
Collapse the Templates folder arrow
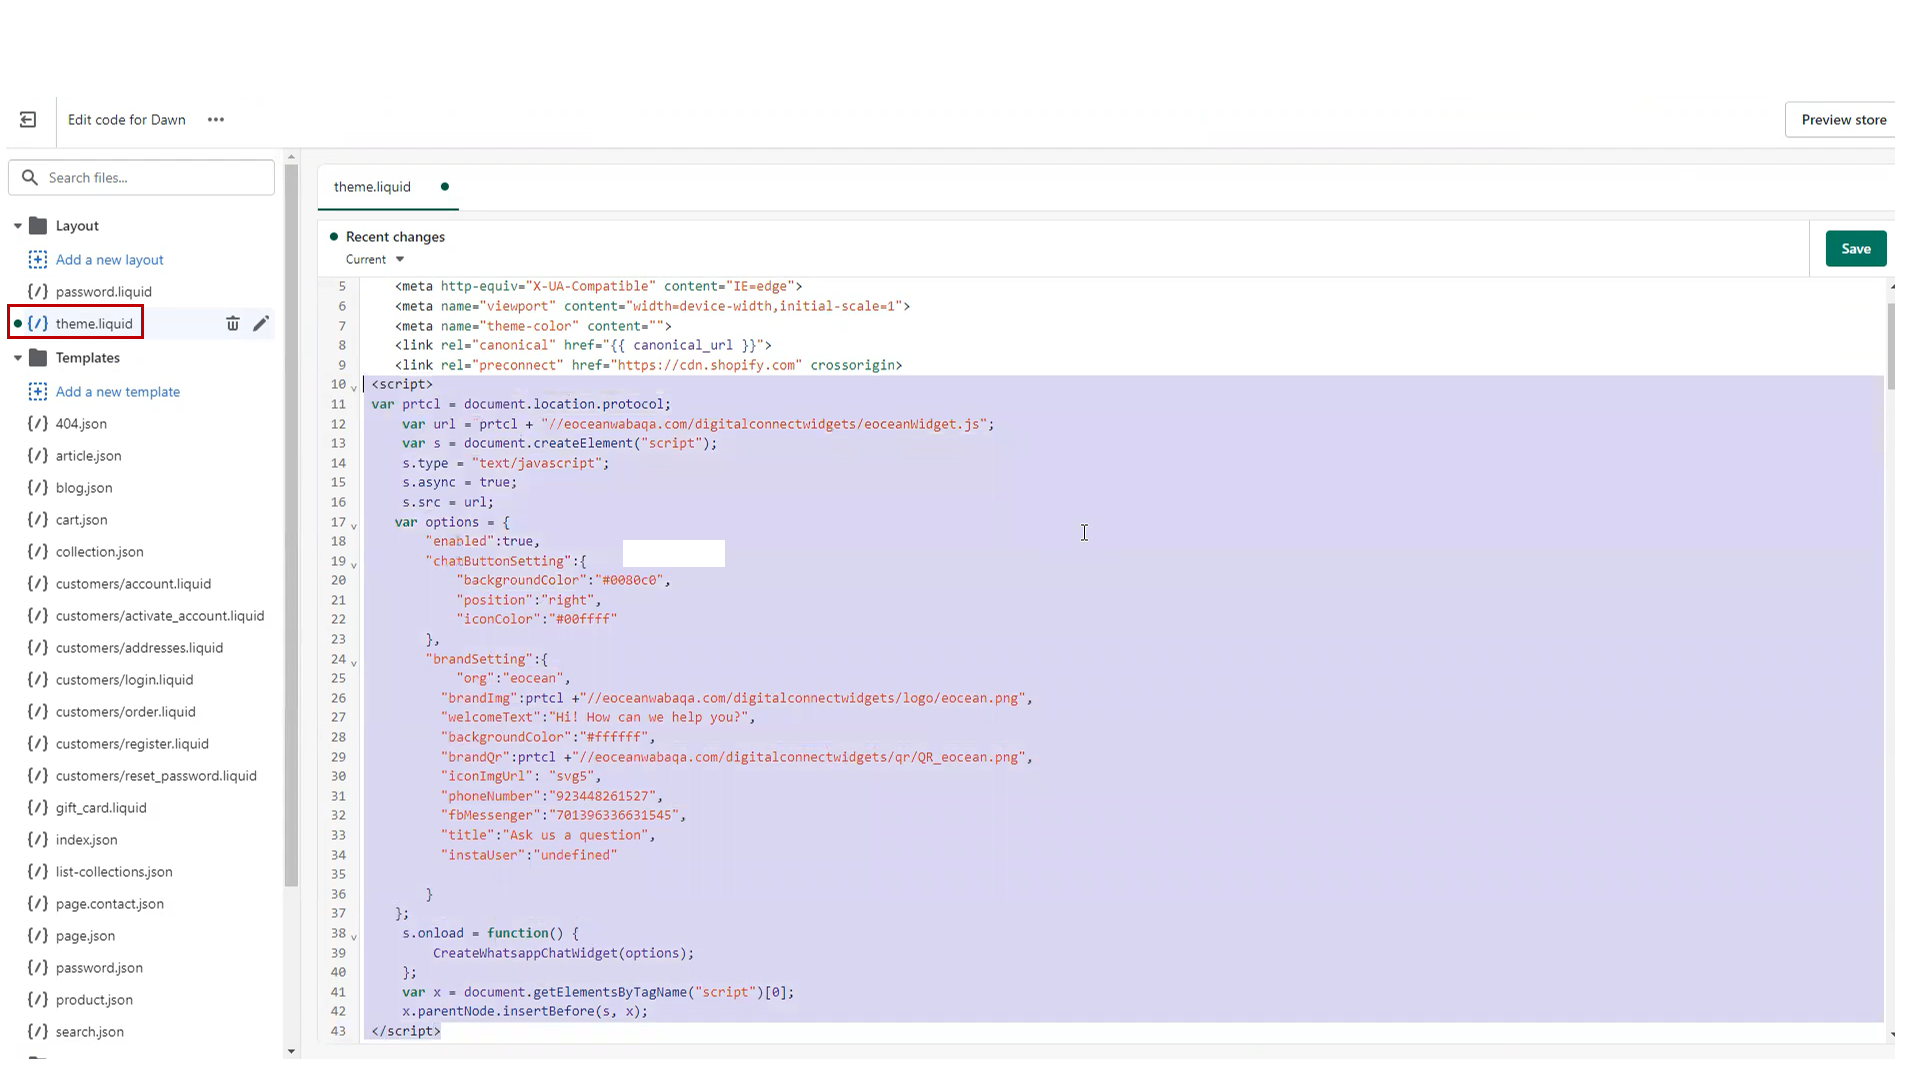18,358
